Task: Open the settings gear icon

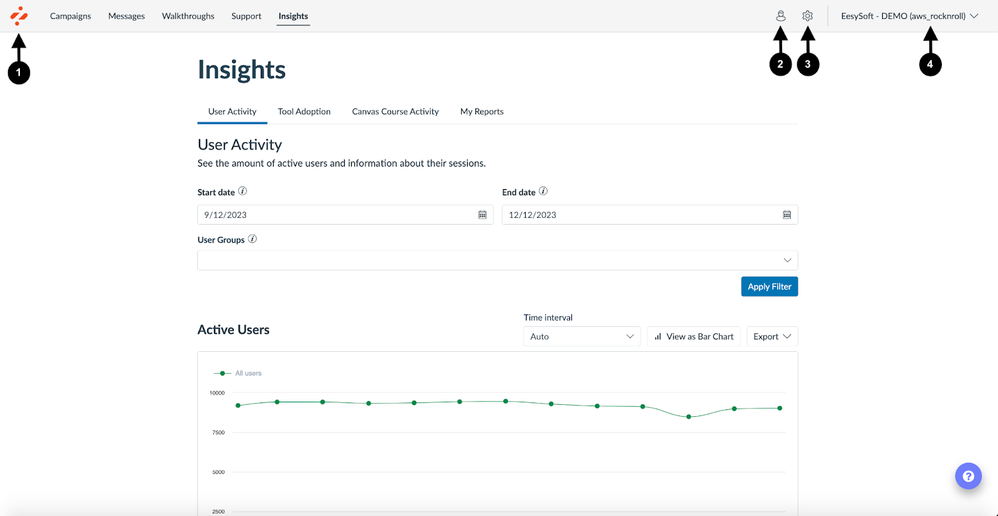Action: tap(808, 16)
